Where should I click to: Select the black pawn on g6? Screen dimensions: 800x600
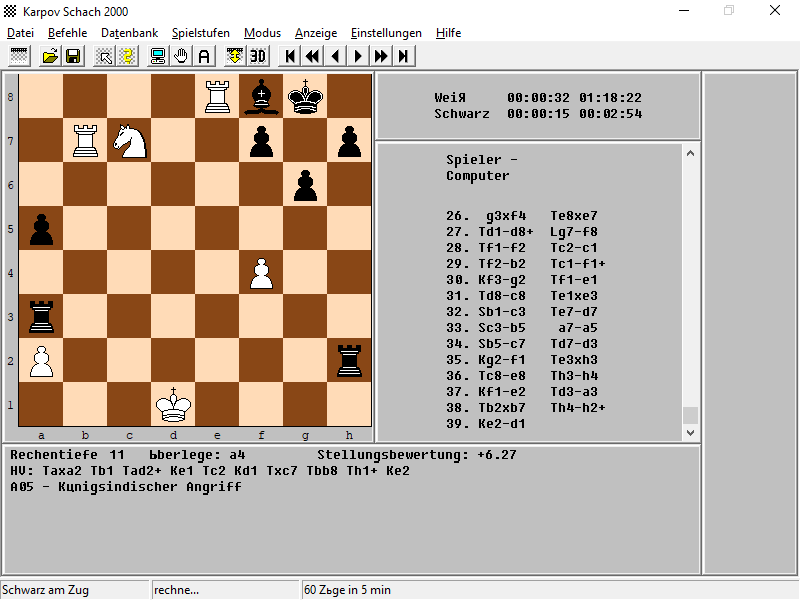pos(306,185)
